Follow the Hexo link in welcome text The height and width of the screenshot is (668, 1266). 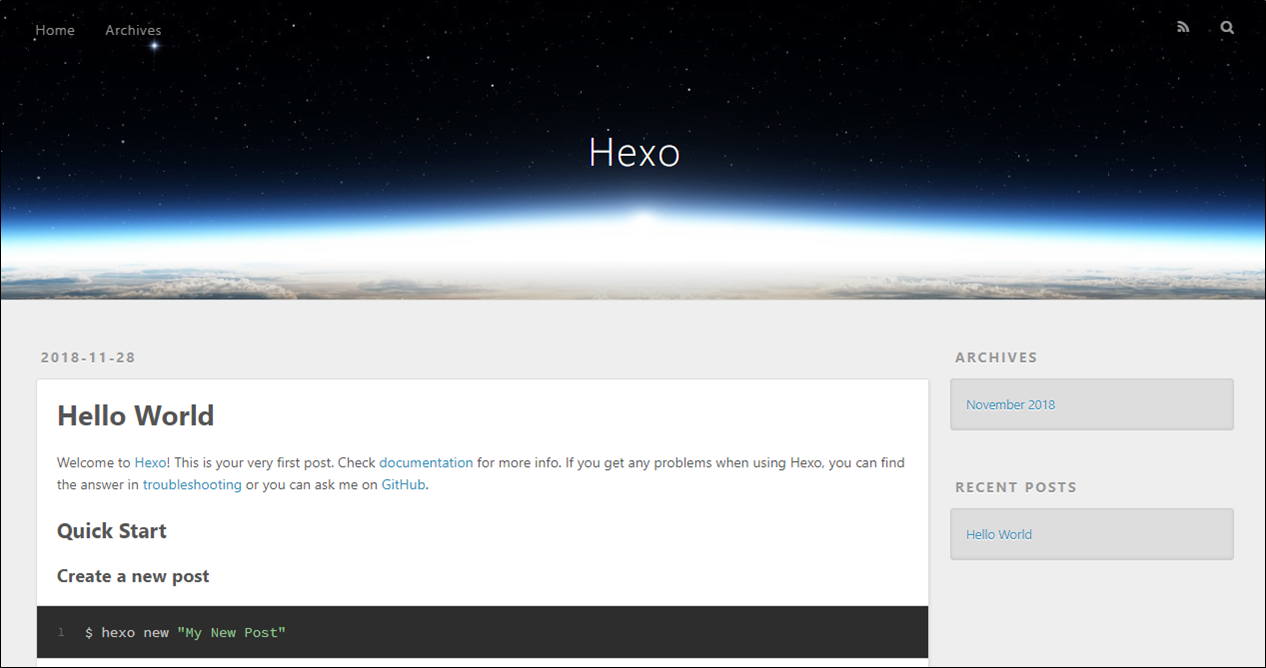point(150,463)
